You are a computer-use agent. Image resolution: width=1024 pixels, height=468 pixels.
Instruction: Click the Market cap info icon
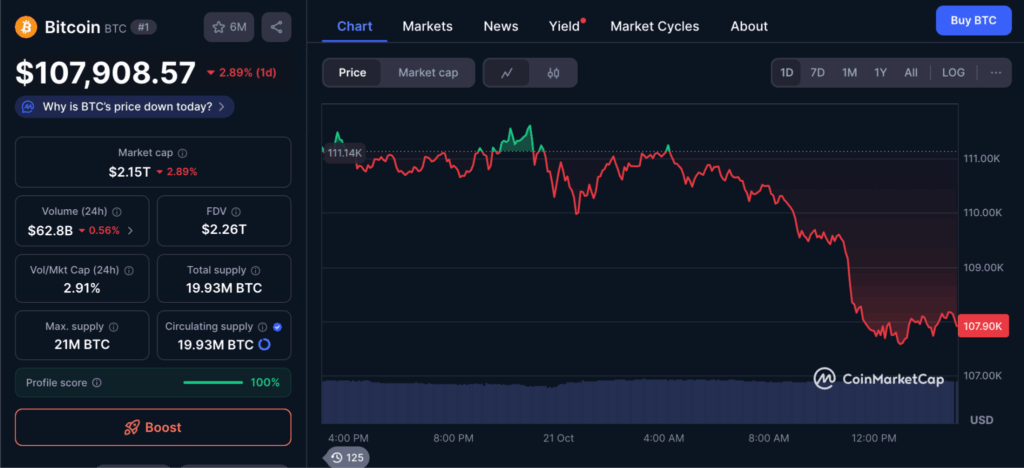(x=182, y=153)
